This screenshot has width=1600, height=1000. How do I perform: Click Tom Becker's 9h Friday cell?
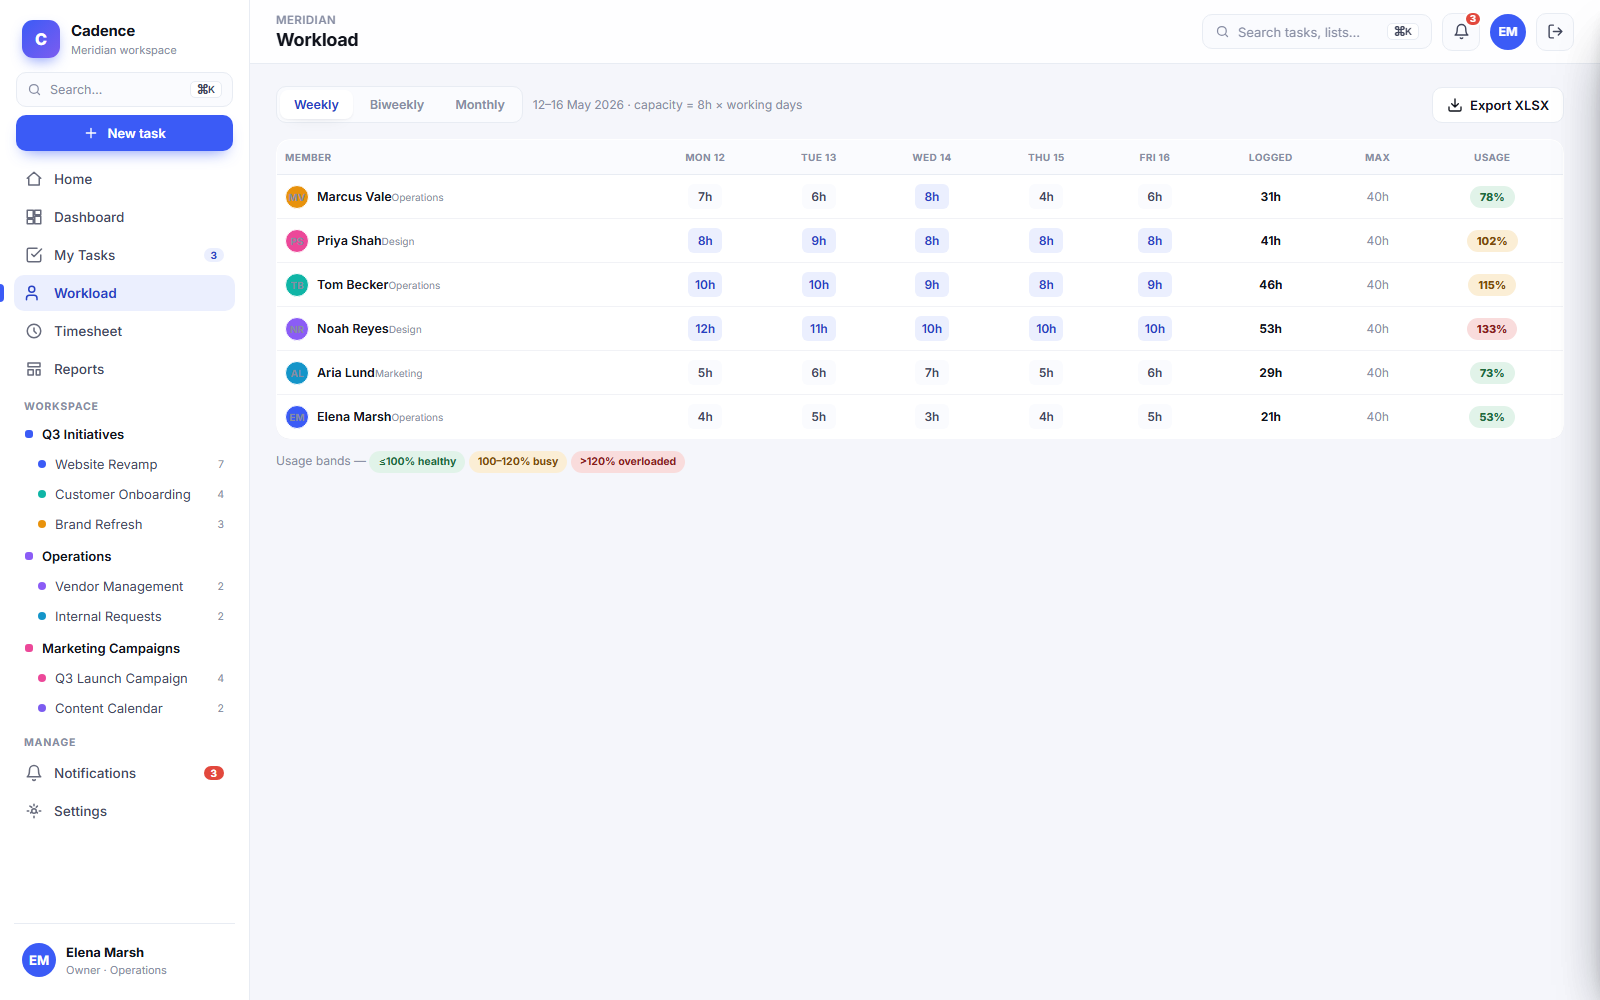point(1155,285)
